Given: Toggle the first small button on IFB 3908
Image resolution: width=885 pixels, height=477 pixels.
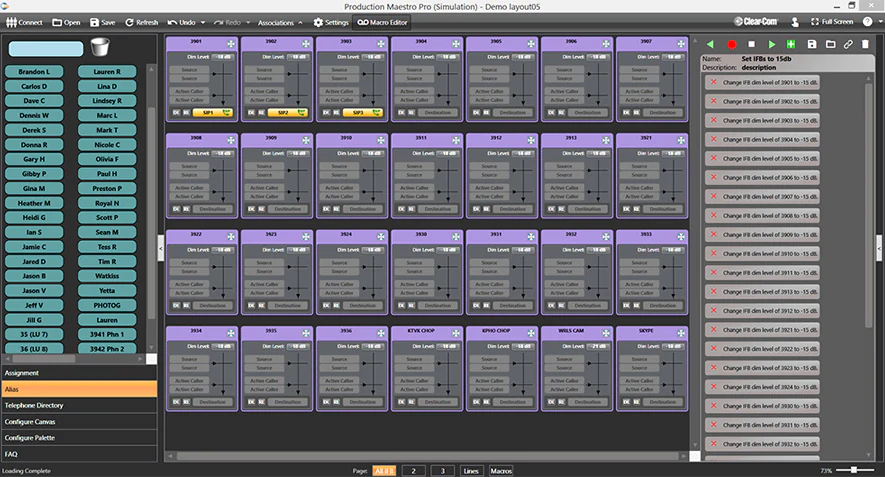Looking at the screenshot, I should click(x=176, y=209).
